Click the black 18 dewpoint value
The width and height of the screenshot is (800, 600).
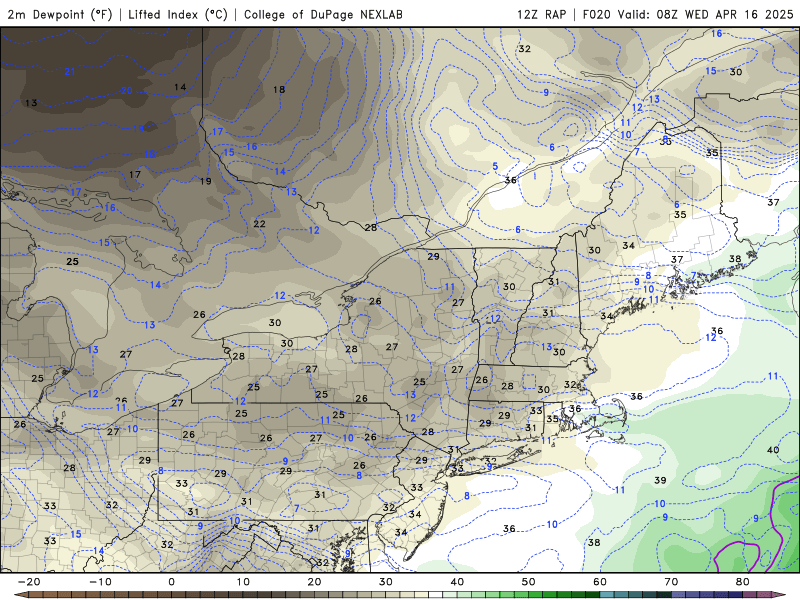pos(279,90)
